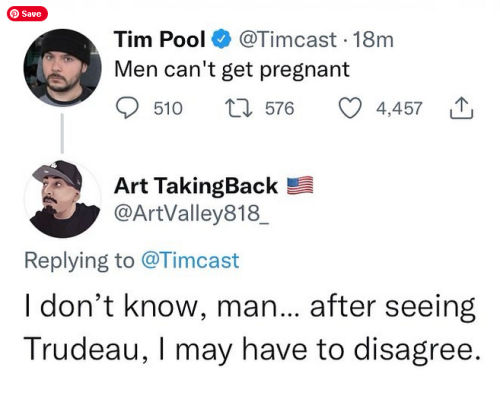This screenshot has height=402, width=500.
Task: Click the American flag emoji
Action: 300,185
